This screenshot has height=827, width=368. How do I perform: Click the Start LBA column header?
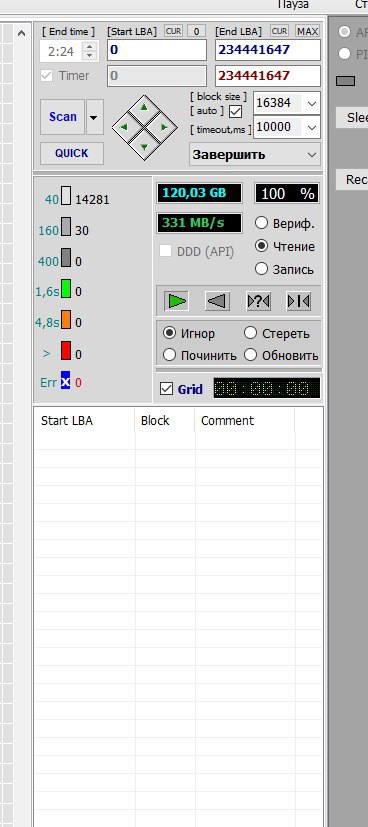84,420
